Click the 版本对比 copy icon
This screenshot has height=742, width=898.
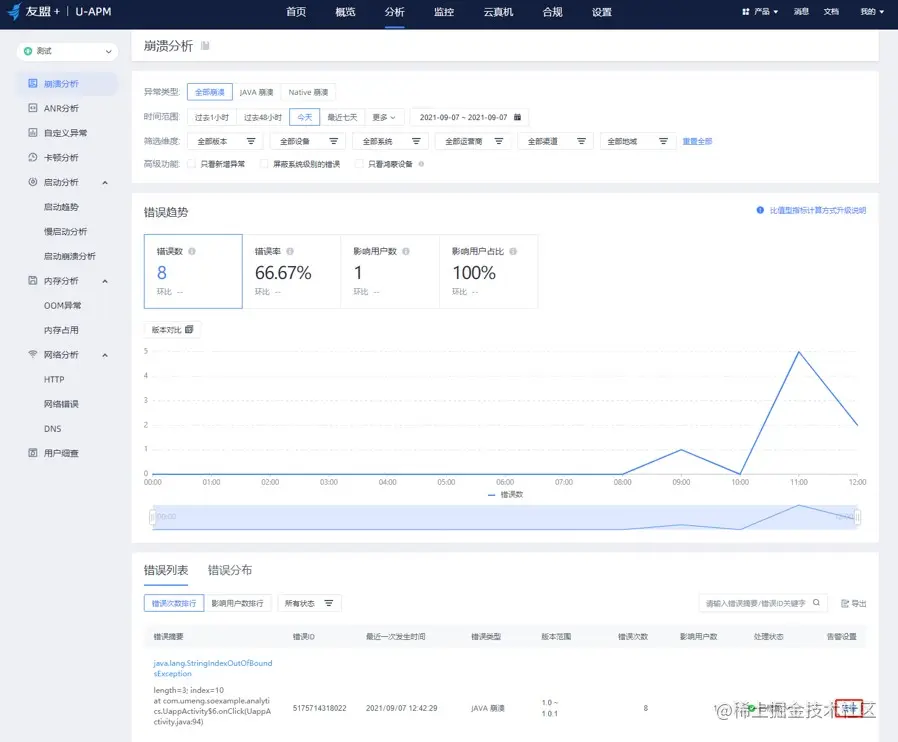click(x=189, y=330)
